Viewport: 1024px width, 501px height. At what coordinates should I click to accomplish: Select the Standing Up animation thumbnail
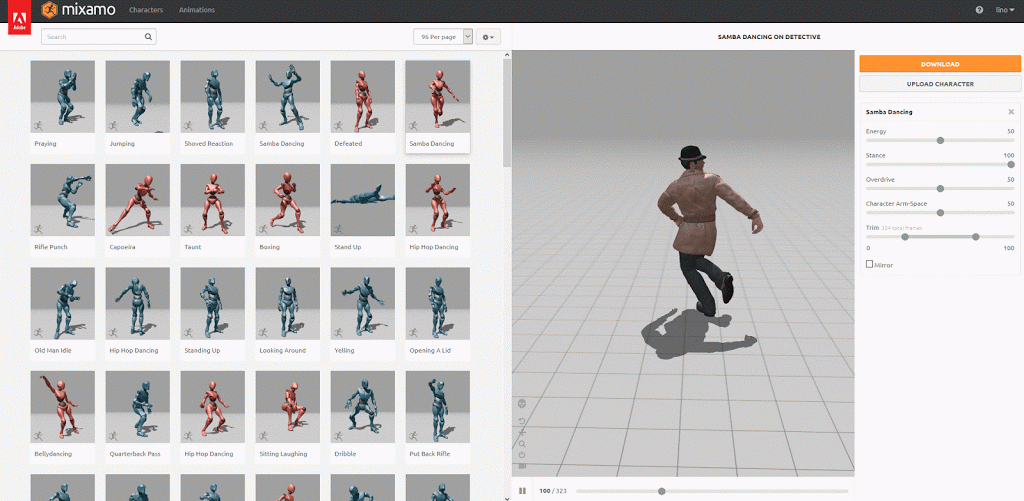(x=212, y=304)
